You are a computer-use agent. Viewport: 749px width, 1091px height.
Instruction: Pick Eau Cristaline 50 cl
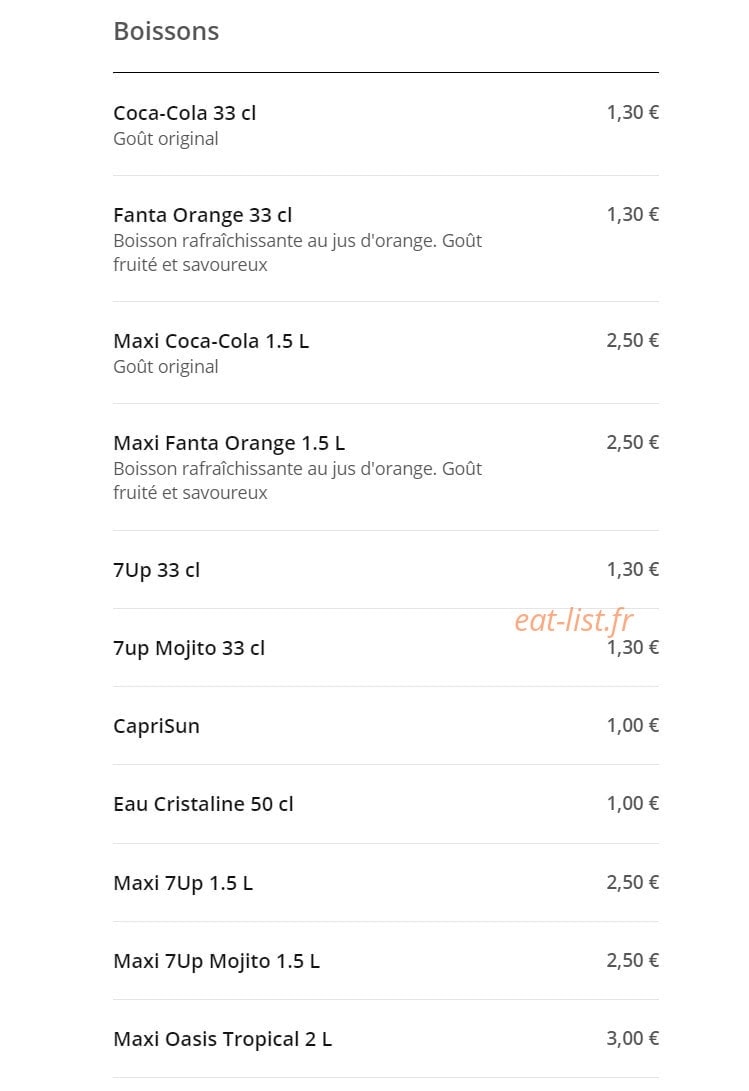tap(386, 804)
